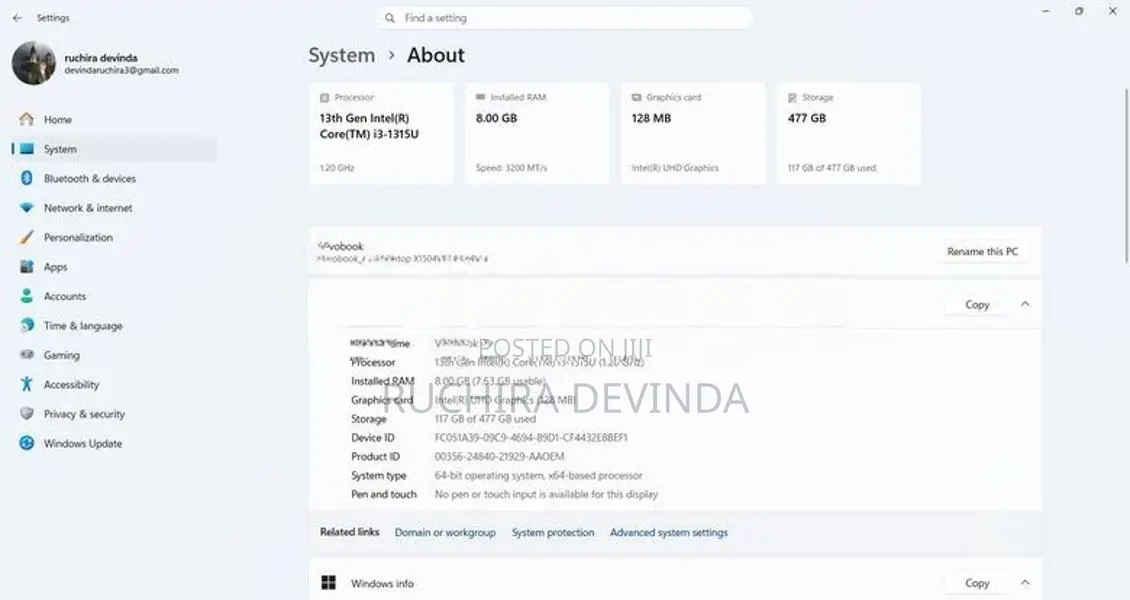
Task: Click the Graphics card icon
Action: coord(636,97)
